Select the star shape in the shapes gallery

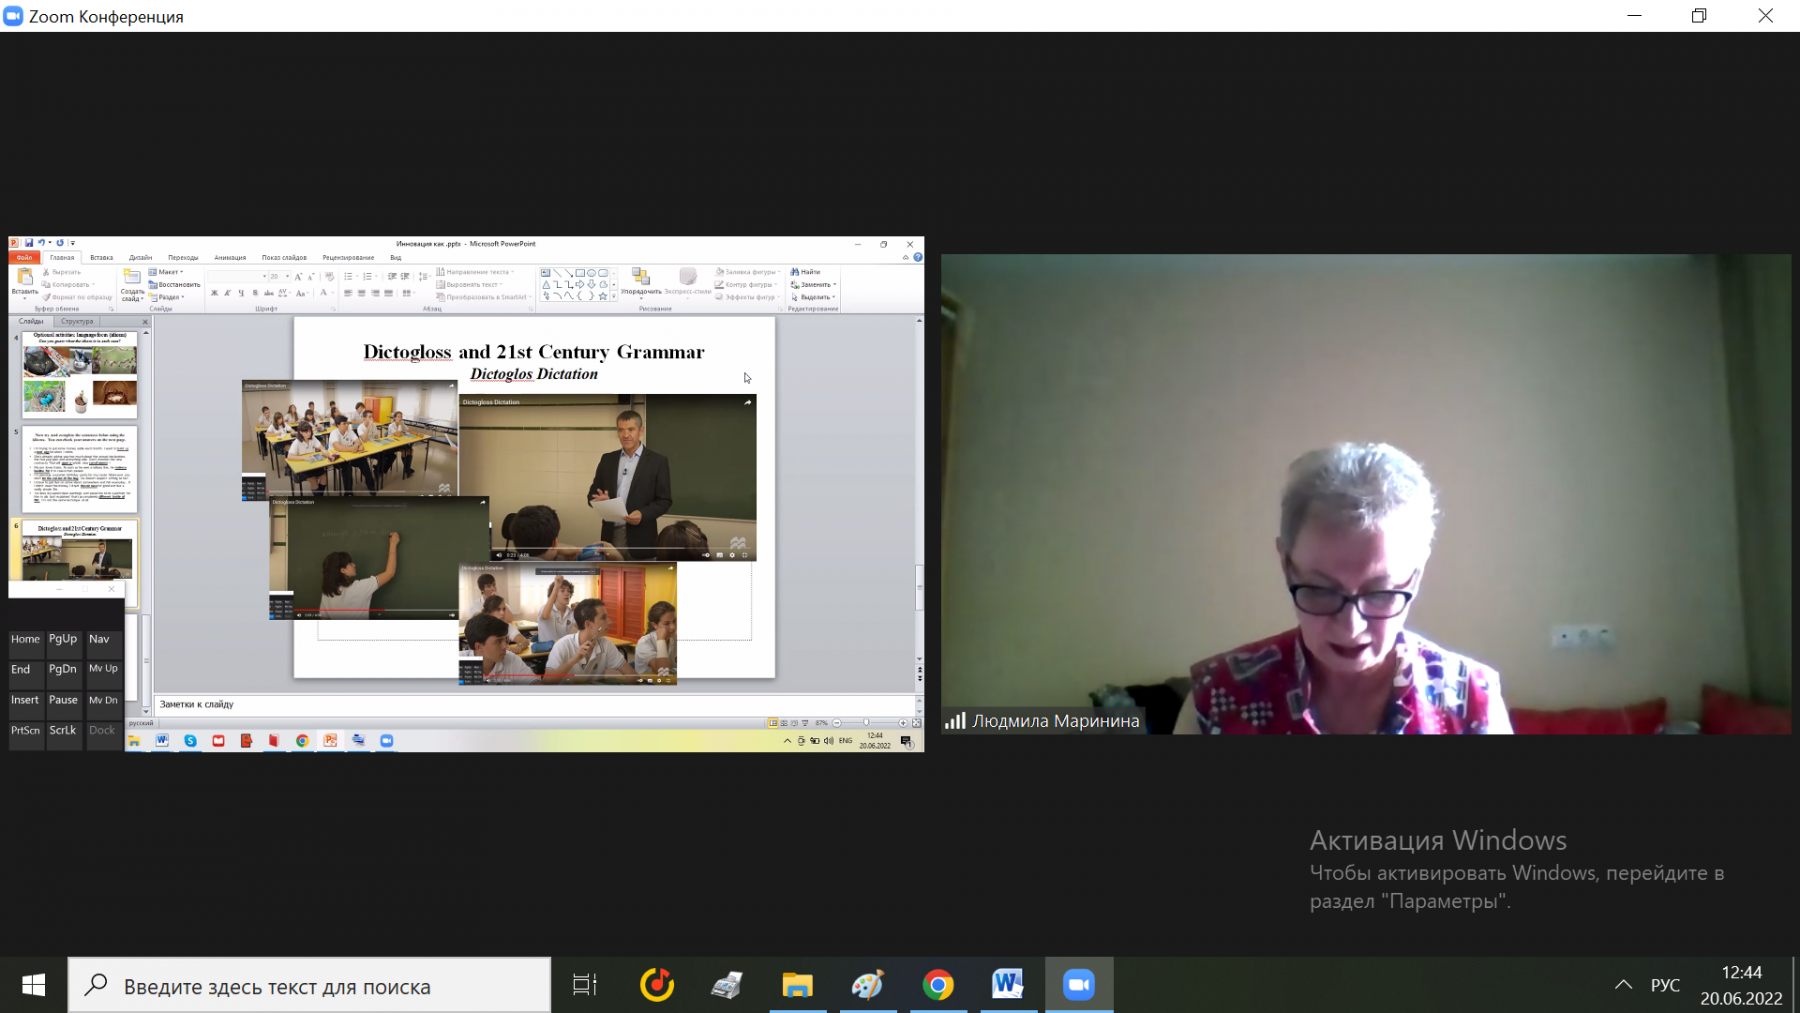[603, 296]
